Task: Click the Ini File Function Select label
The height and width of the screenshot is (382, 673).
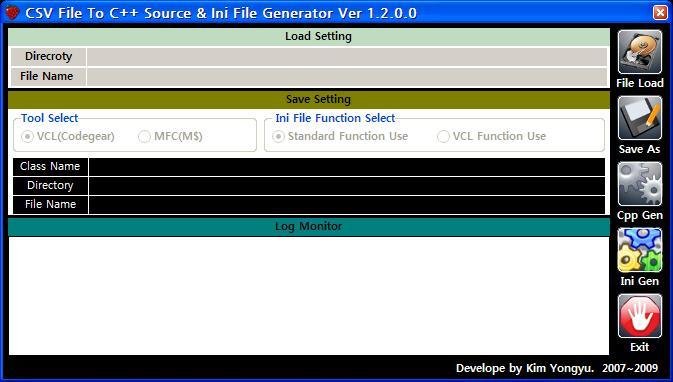Action: coord(335,118)
